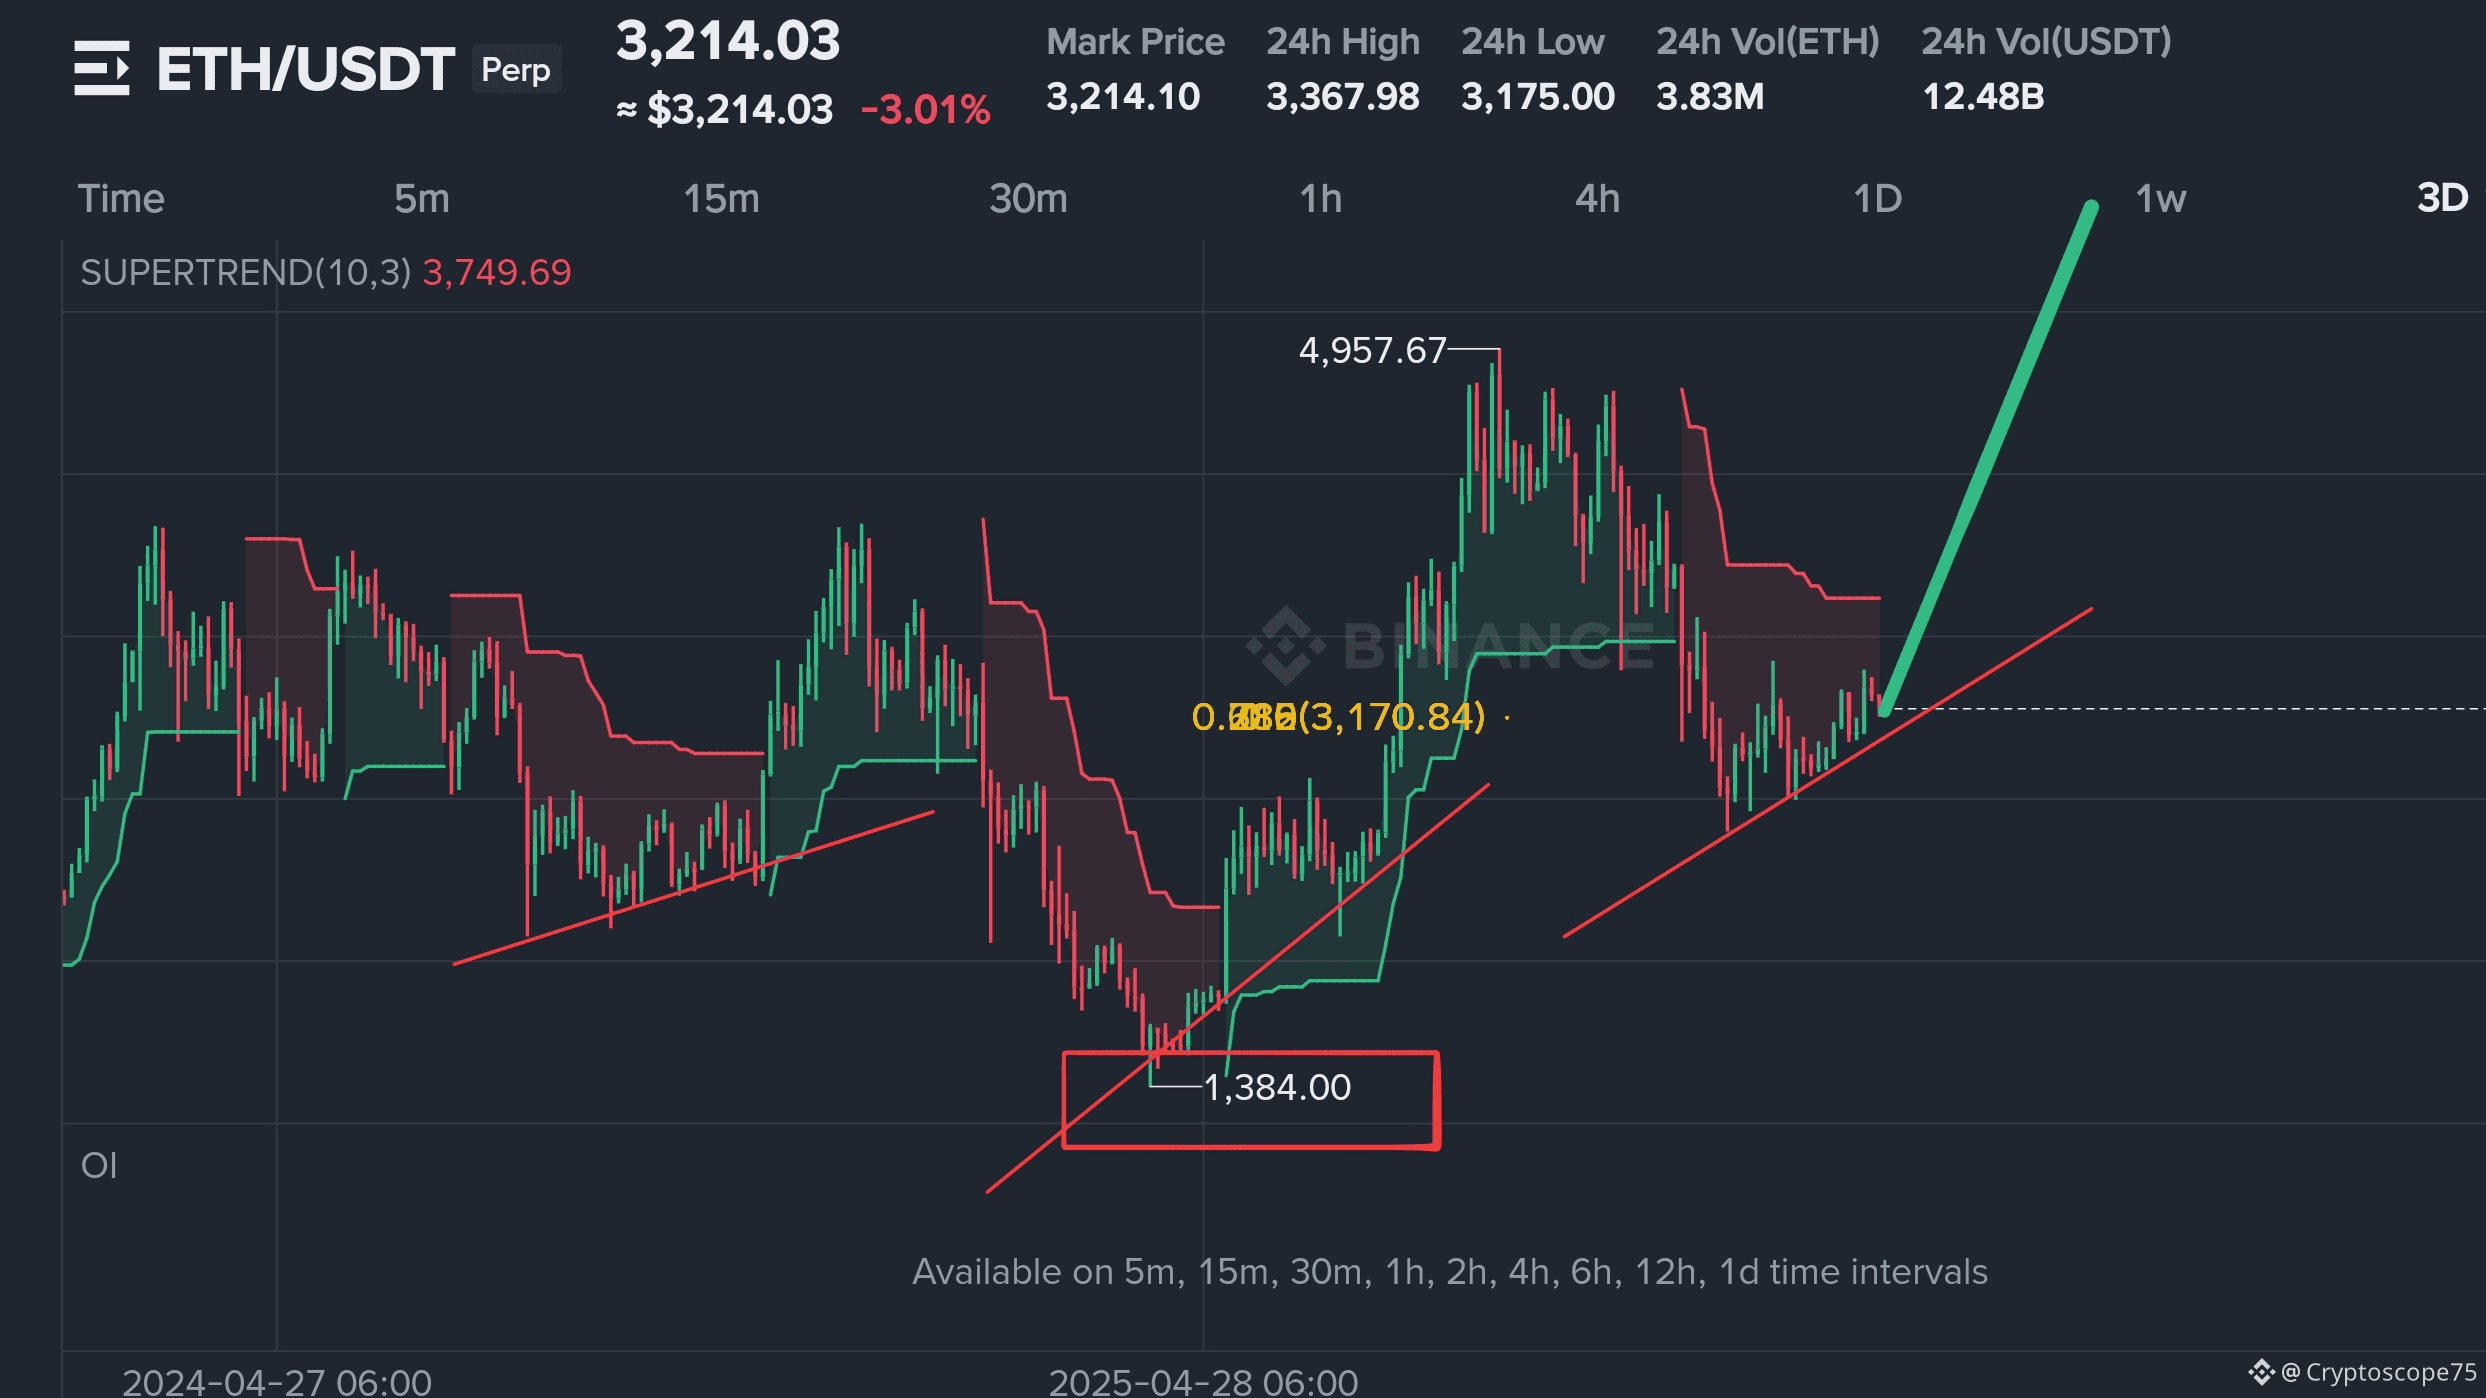Screen dimensions: 2486x1398
Task: Click the OI indicator label
Action: click(99, 1165)
